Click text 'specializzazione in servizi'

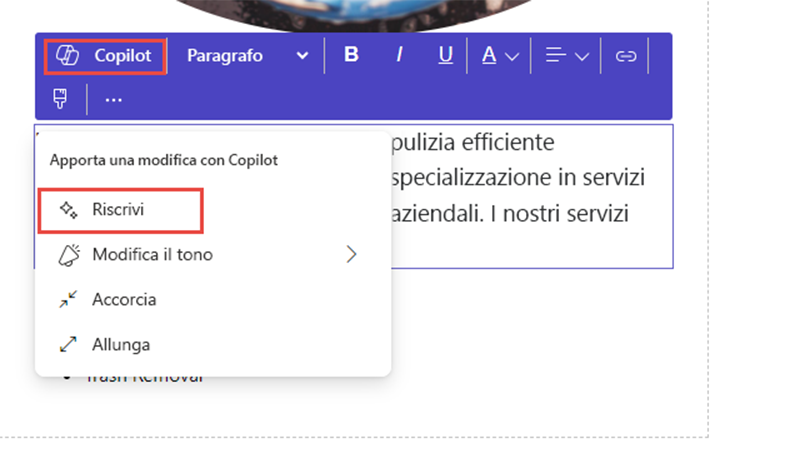tap(518, 178)
